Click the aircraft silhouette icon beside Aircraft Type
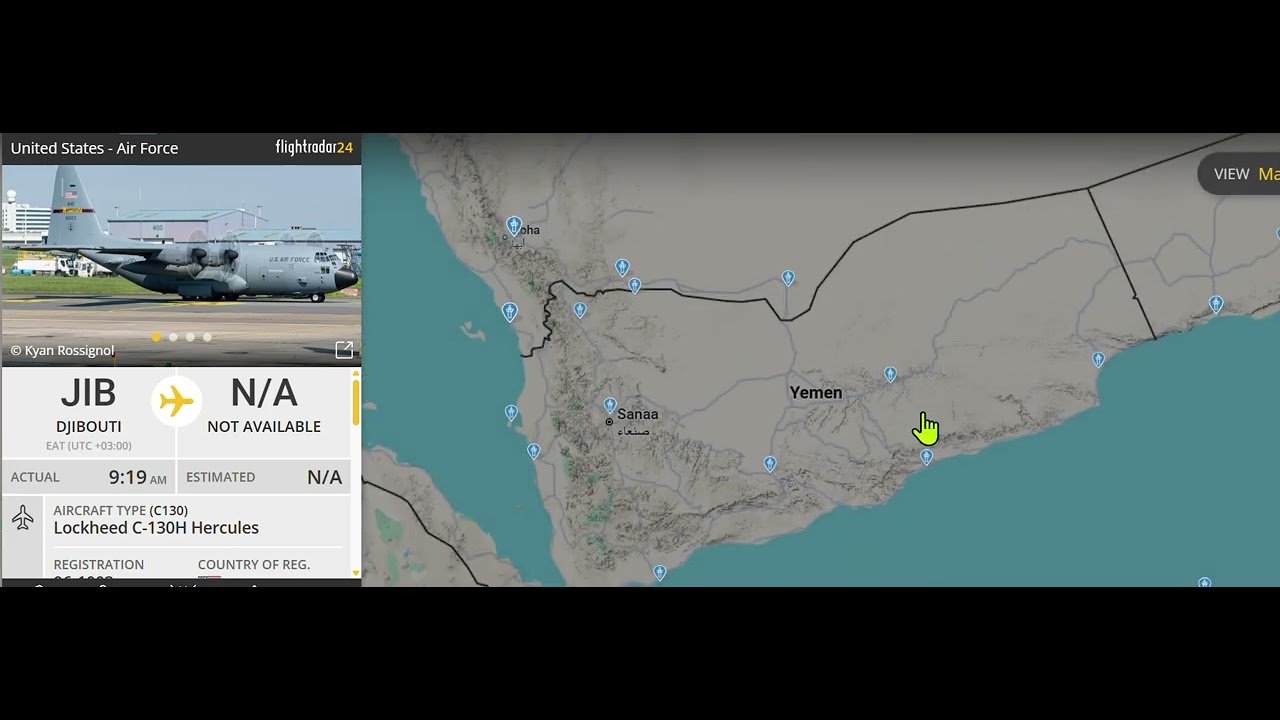Viewport: 1280px width, 720px height. [23, 518]
